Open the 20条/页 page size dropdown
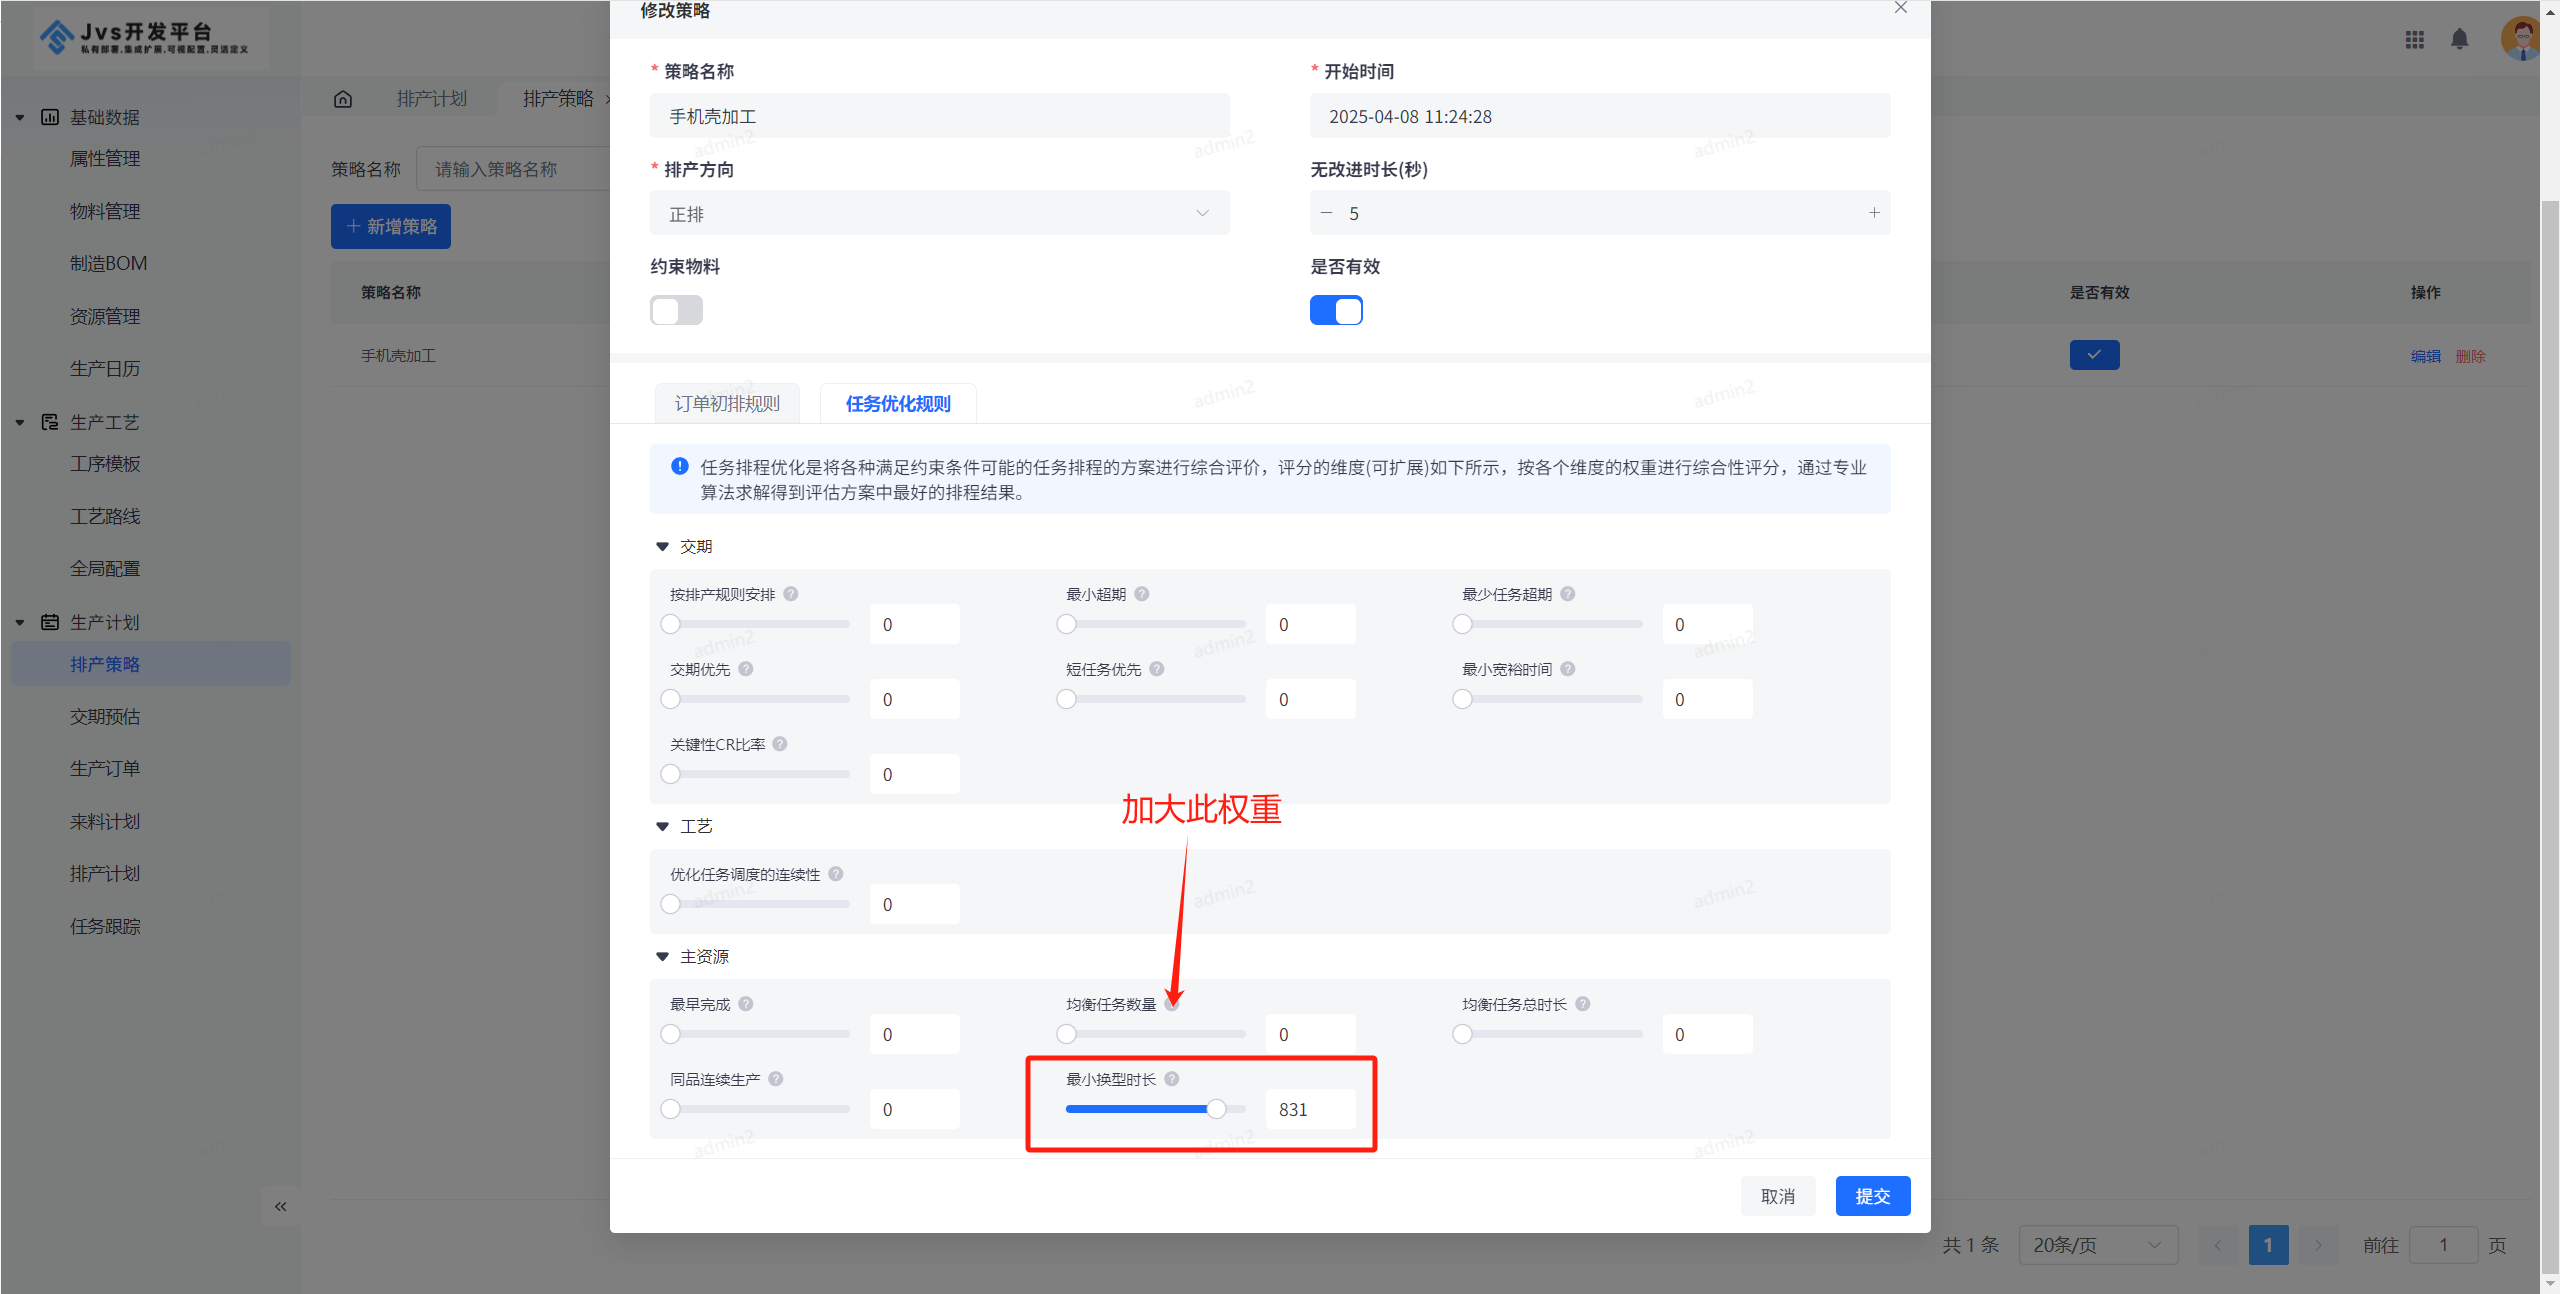 [x=2098, y=1245]
